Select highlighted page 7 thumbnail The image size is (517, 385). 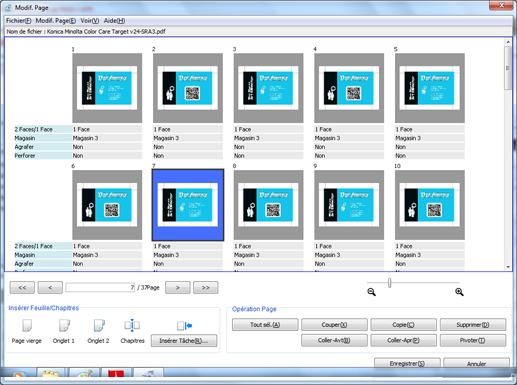point(188,205)
